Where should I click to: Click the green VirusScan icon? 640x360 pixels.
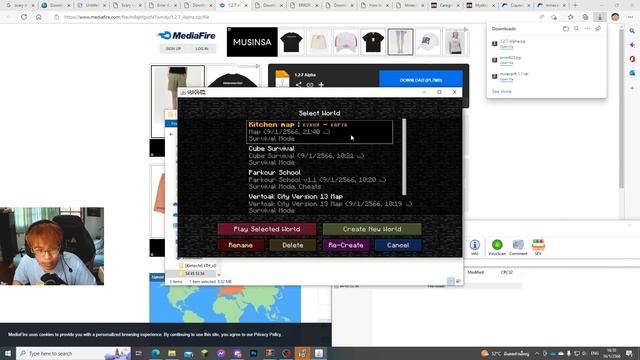pos(497,247)
